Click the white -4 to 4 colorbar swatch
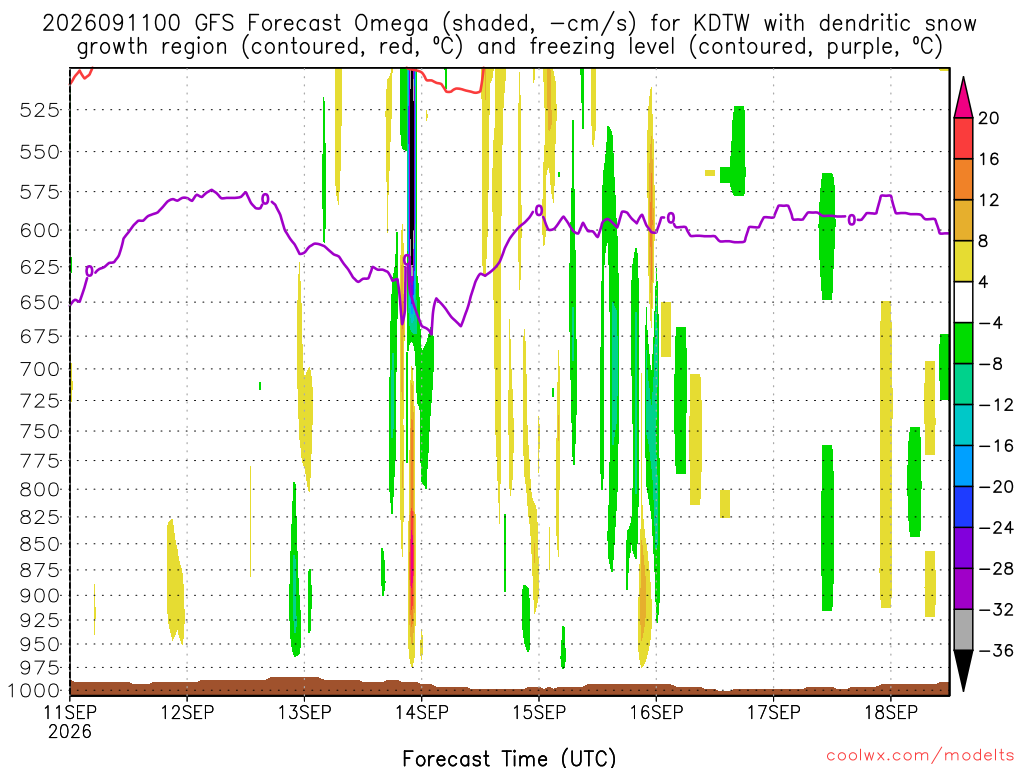 [963, 302]
